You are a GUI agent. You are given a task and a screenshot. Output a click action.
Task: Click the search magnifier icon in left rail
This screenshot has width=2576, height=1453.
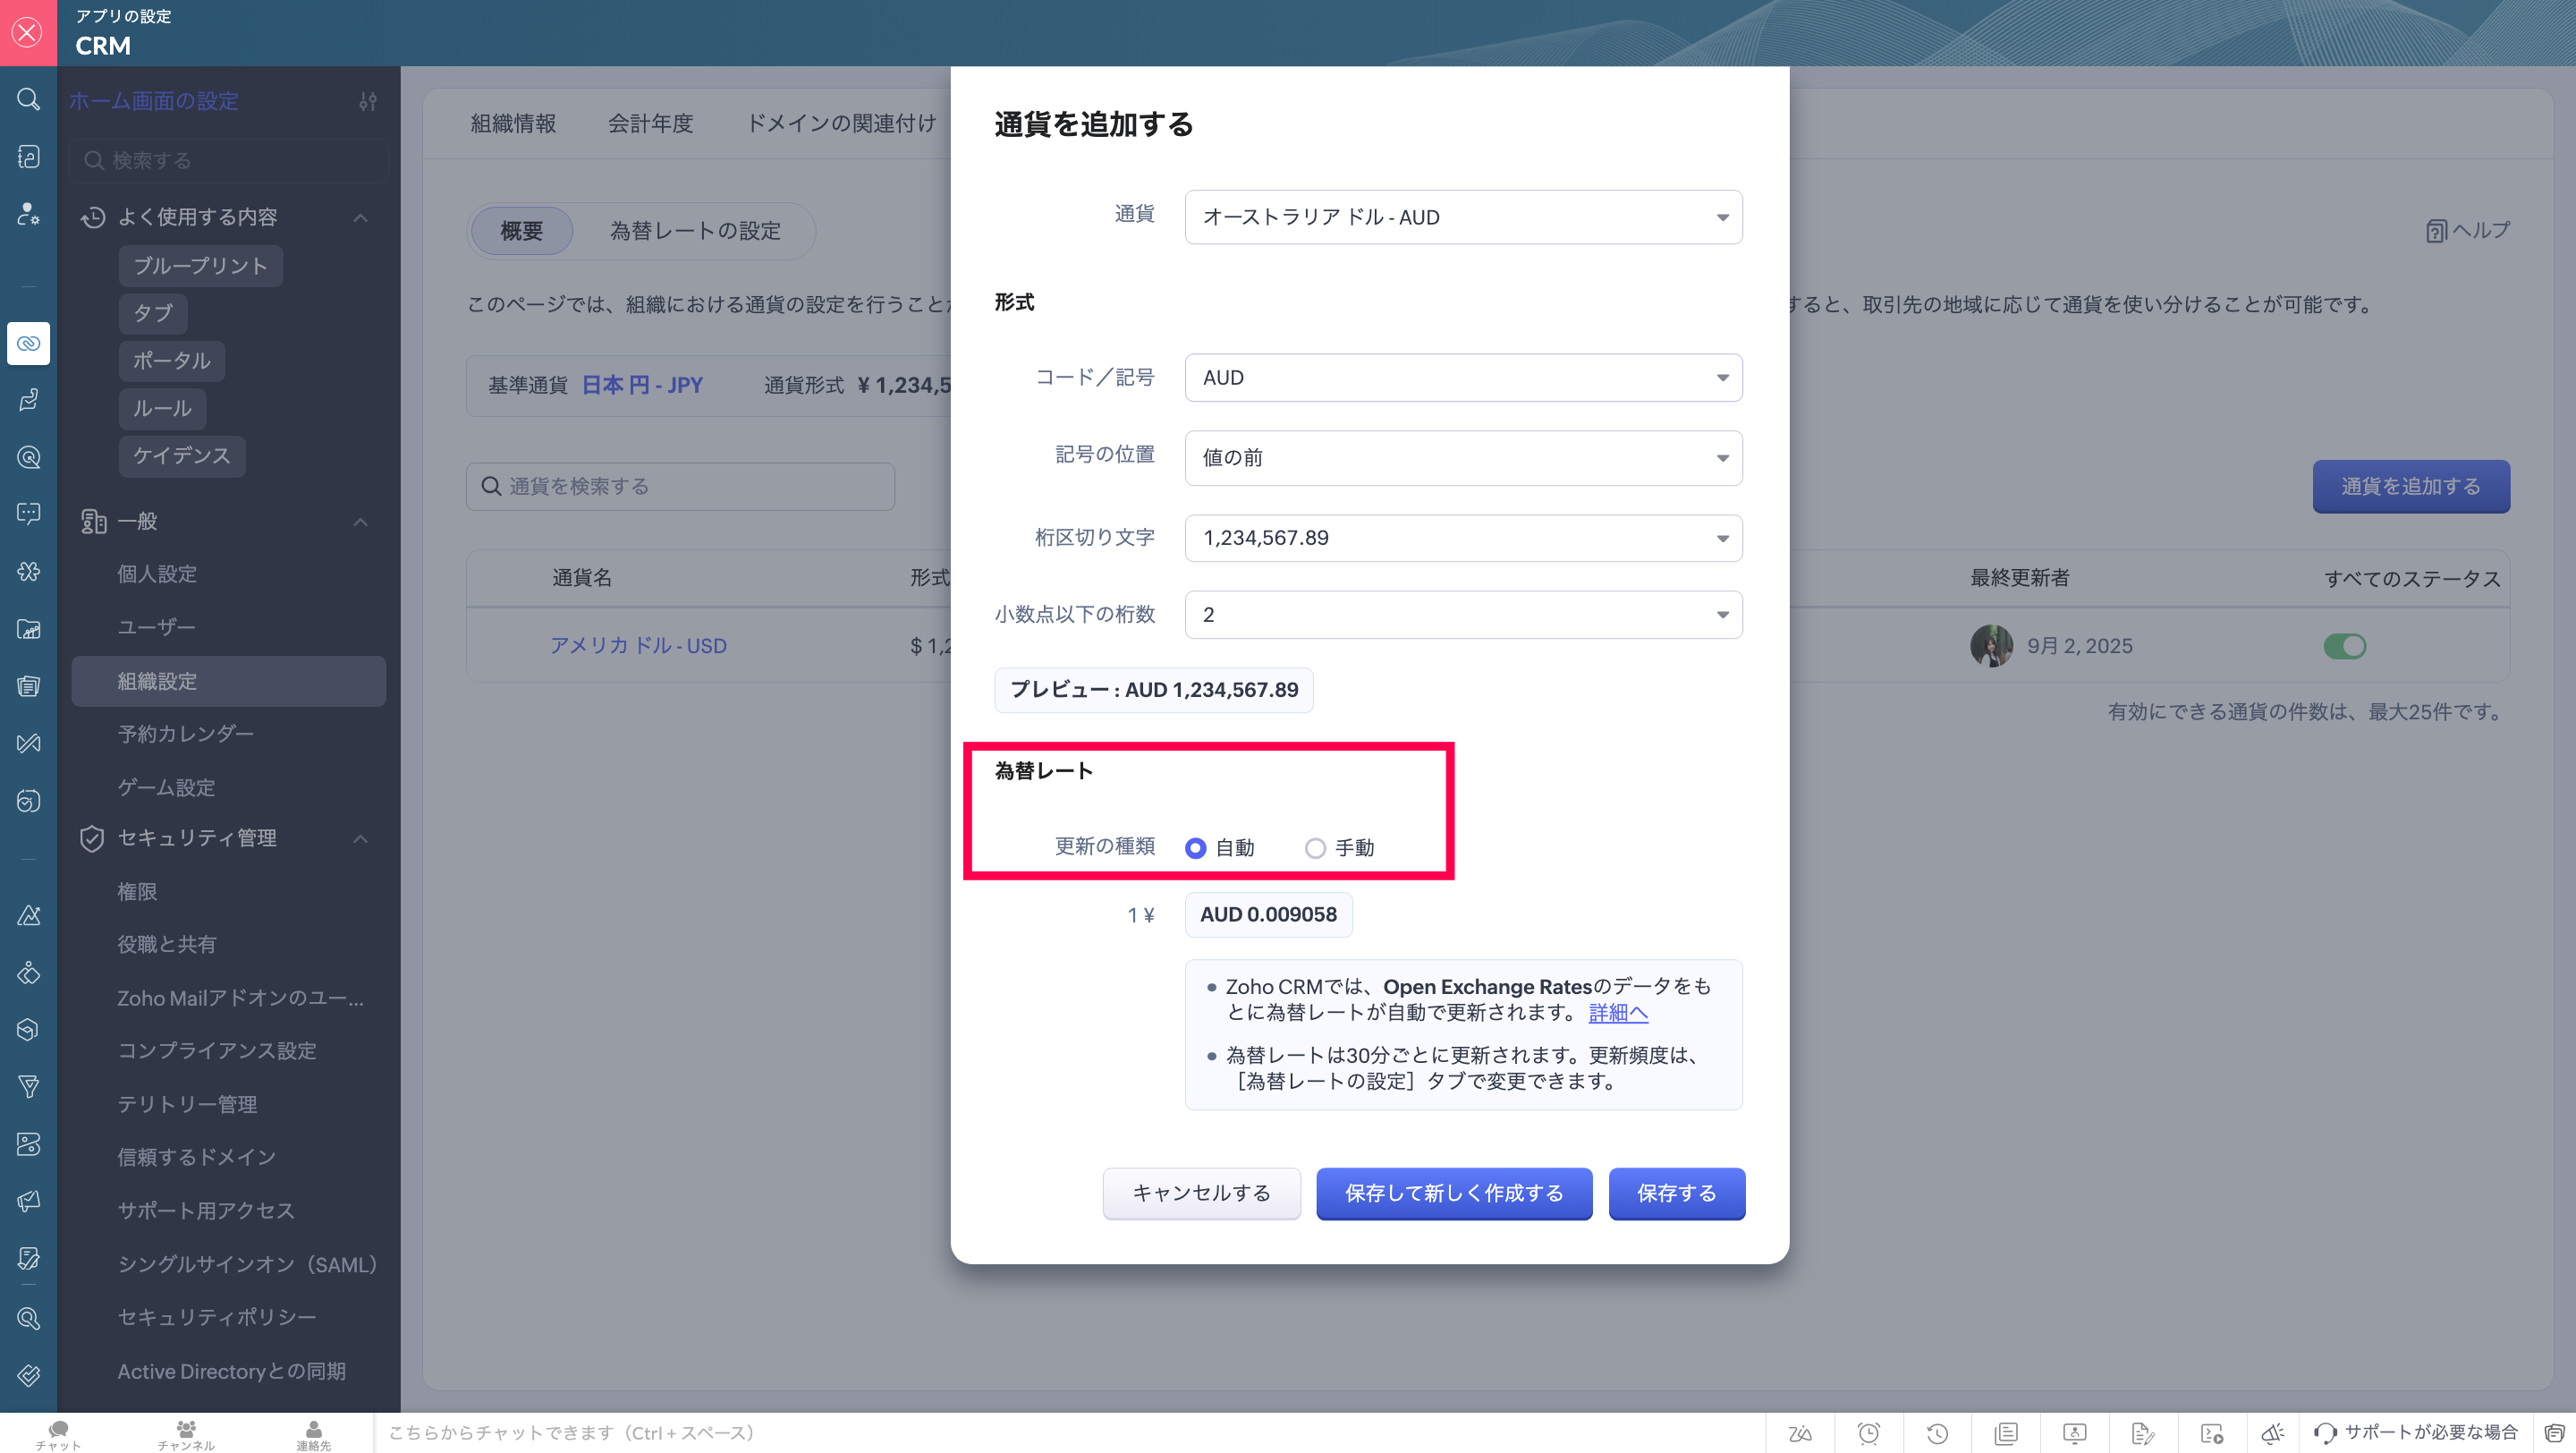[28, 99]
